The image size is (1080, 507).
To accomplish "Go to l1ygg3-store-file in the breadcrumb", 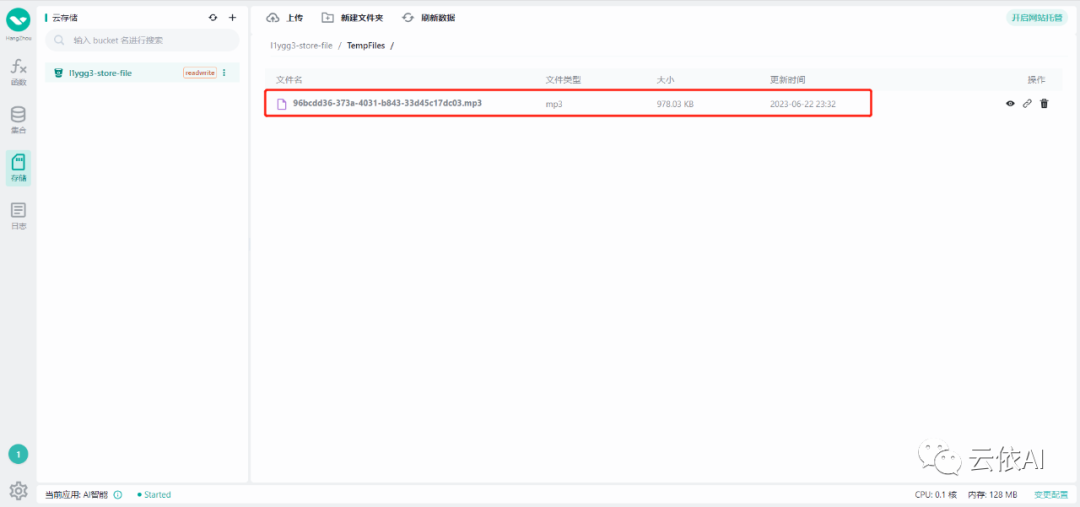I will [x=301, y=45].
